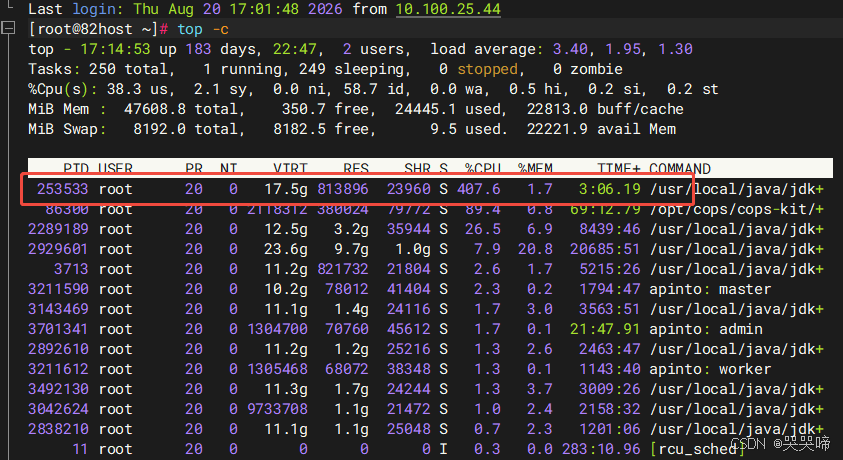Select the PID 3492130 cell
843x460 pixels.
click(58, 389)
